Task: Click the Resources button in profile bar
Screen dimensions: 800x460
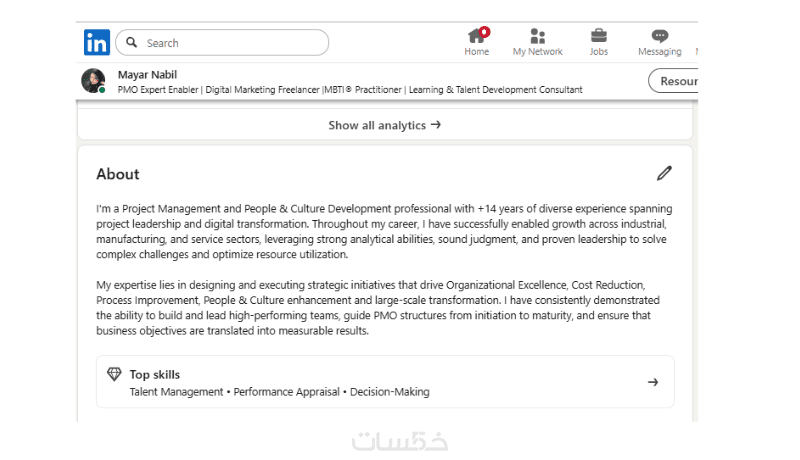Action: pyautogui.click(x=673, y=81)
